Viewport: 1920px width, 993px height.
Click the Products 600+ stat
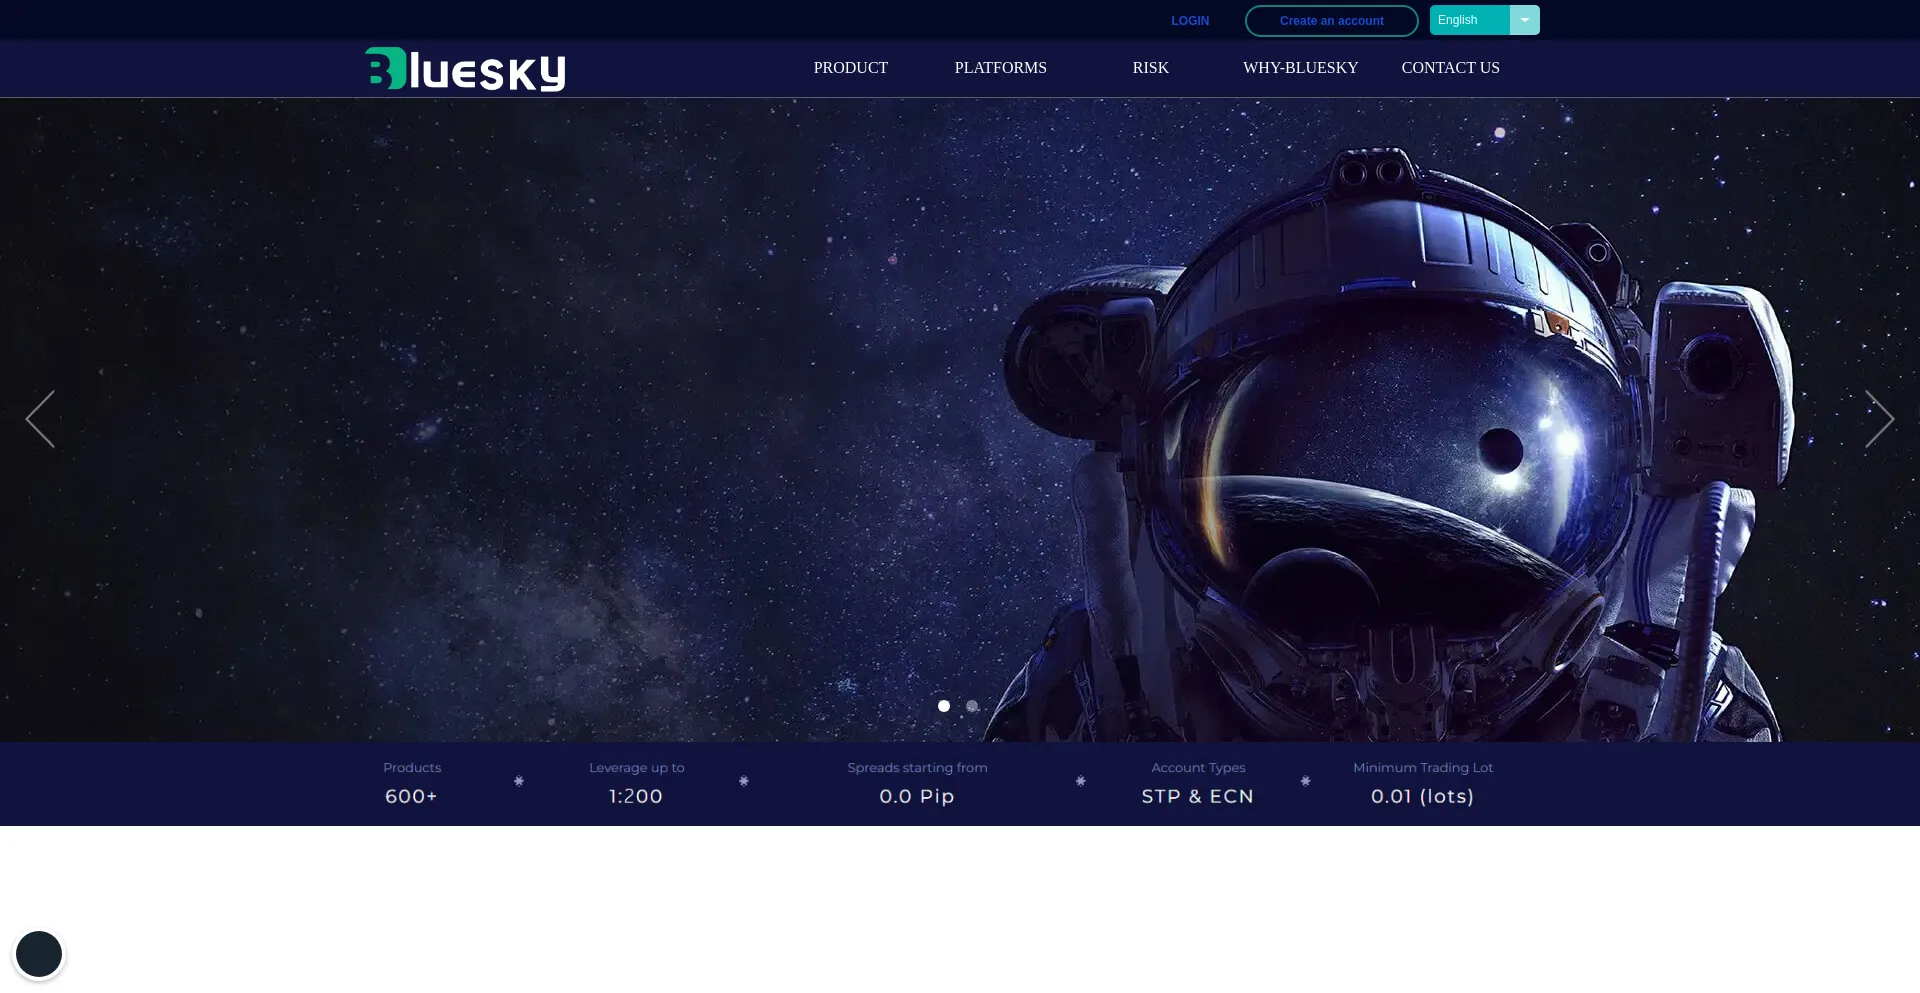(412, 783)
